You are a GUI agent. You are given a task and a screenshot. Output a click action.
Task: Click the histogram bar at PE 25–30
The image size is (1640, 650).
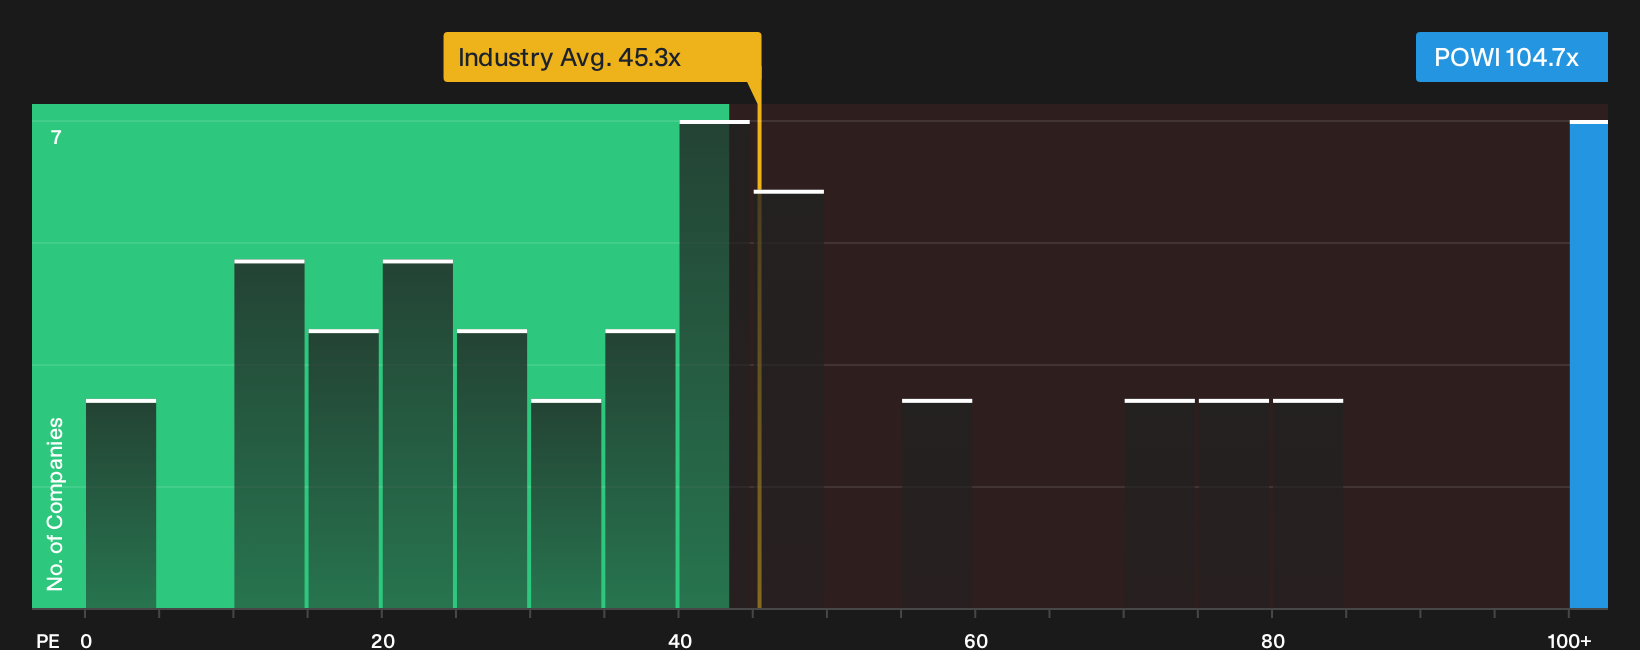492,469
